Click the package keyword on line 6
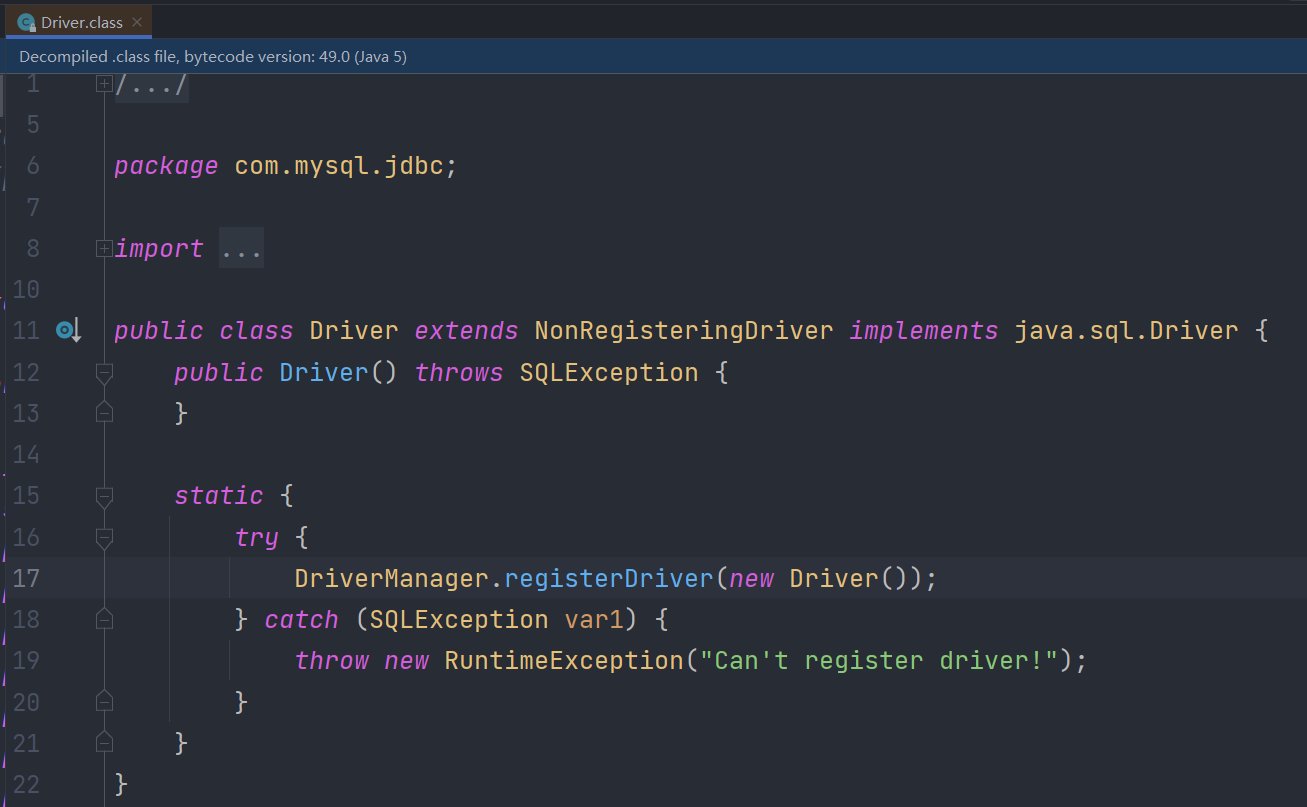 click(x=166, y=167)
